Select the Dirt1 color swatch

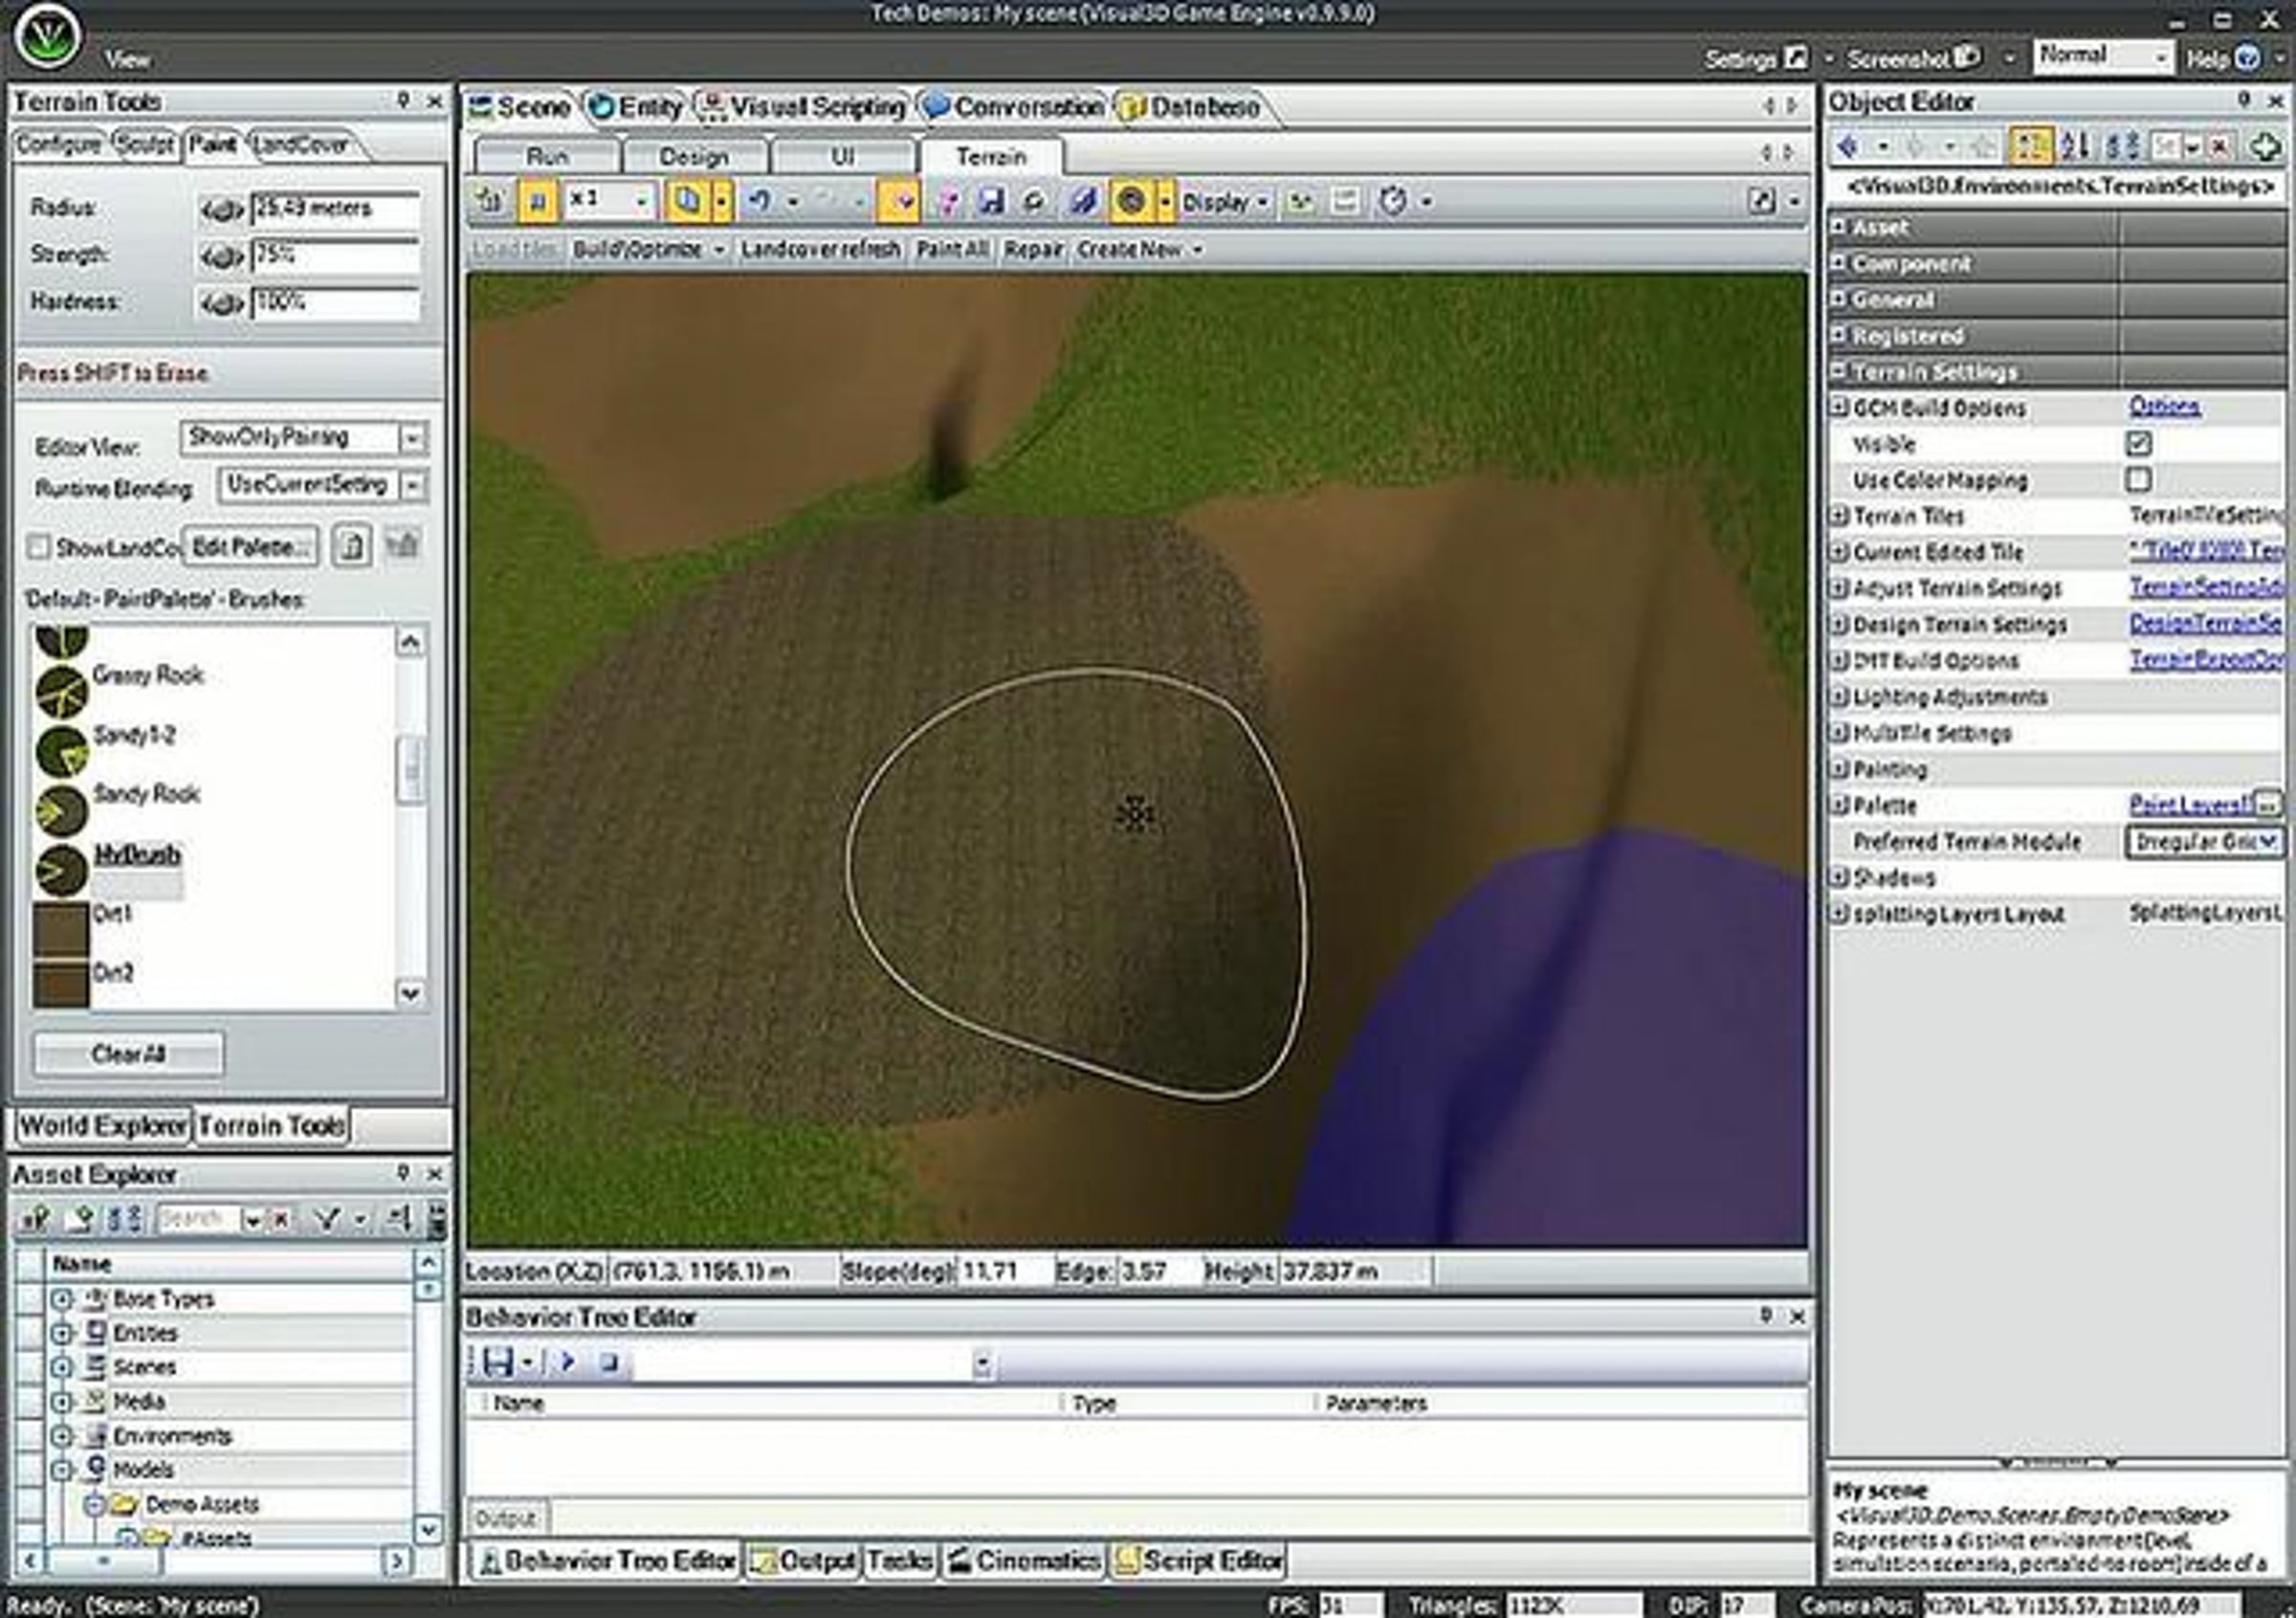[x=61, y=930]
